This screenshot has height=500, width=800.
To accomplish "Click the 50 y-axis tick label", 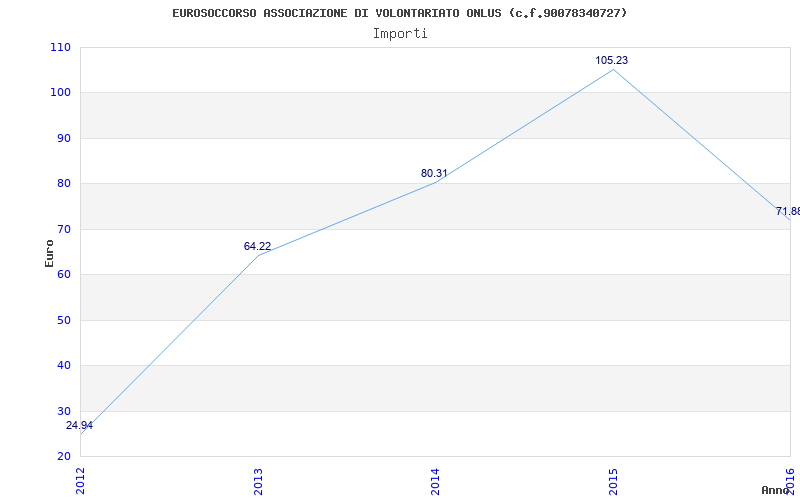I will click(63, 320).
